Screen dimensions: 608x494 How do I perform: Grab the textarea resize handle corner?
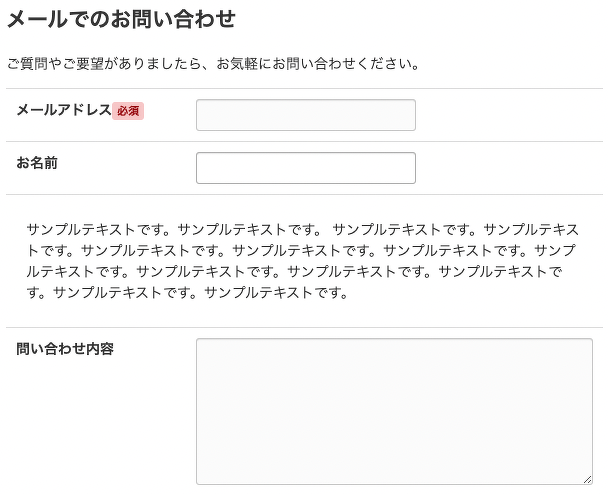(x=587, y=479)
